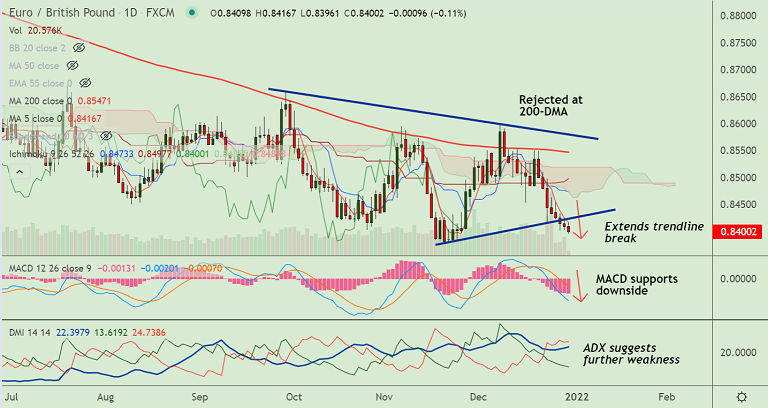Click MACD histogram value −0.00131
The height and width of the screenshot is (408, 768).
pos(117,268)
